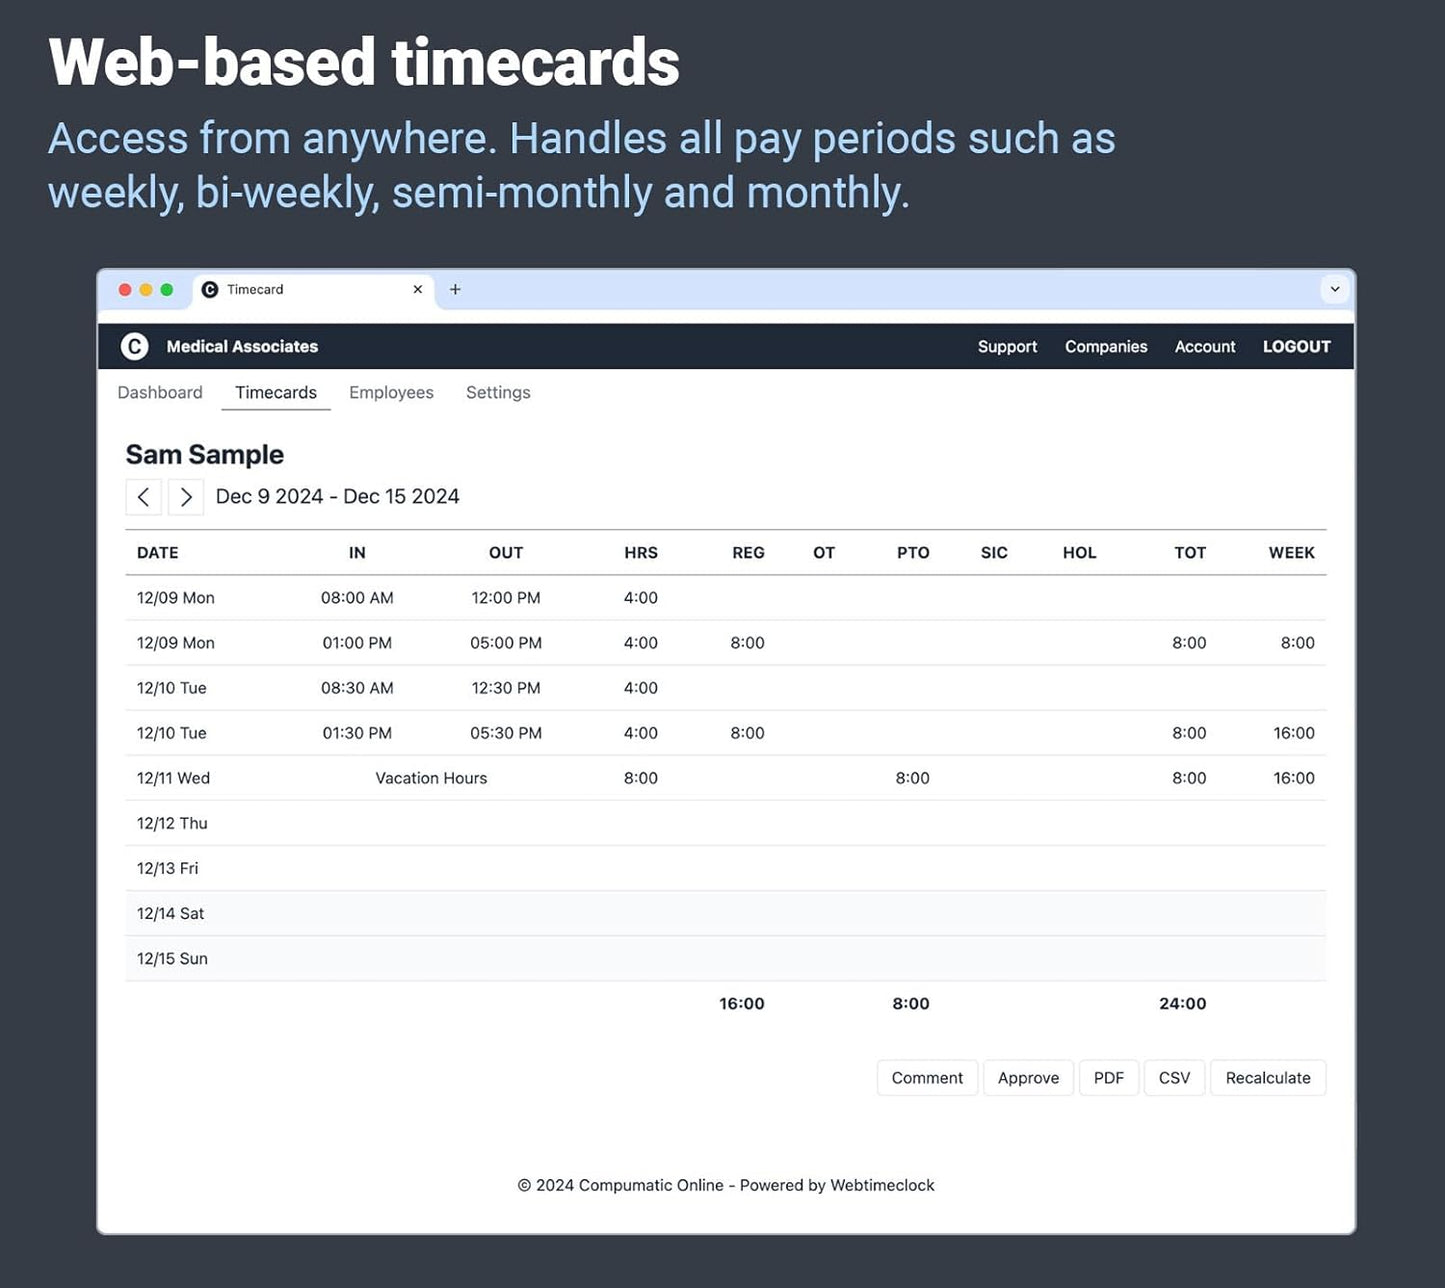The width and height of the screenshot is (1445, 1288).
Task: Advance to next pay period arrow
Action: point(186,497)
